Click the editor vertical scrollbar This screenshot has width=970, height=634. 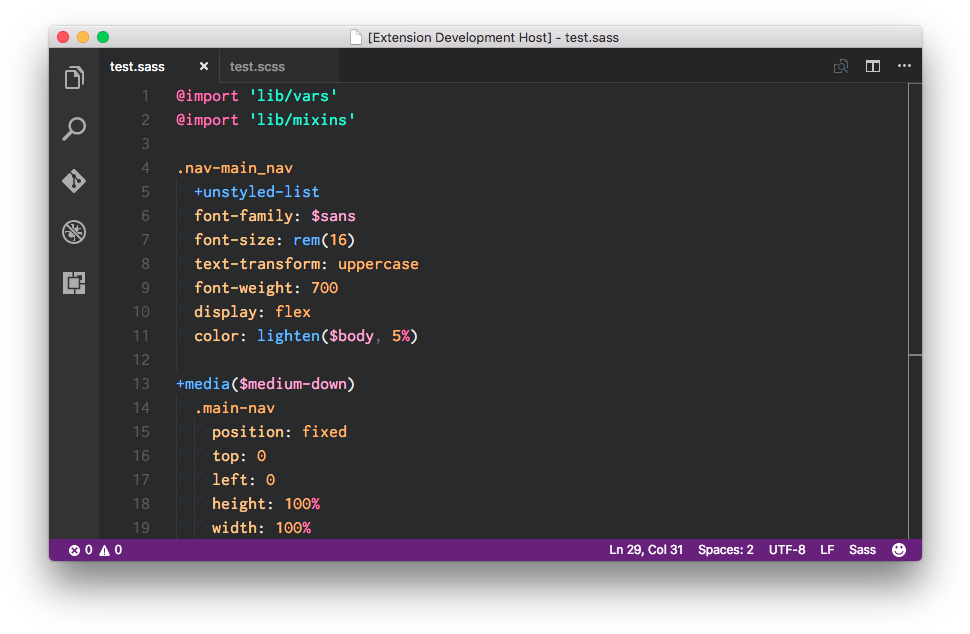pos(915,220)
